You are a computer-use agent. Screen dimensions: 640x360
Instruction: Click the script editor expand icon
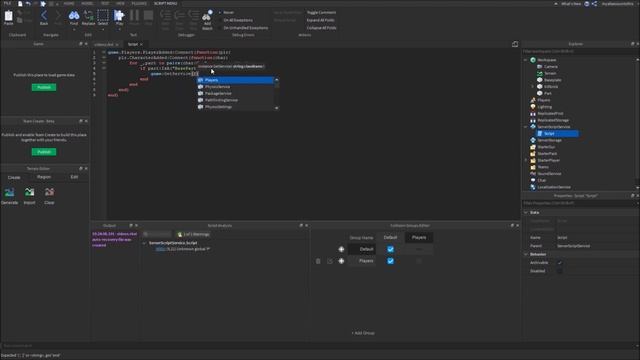(x=515, y=44)
